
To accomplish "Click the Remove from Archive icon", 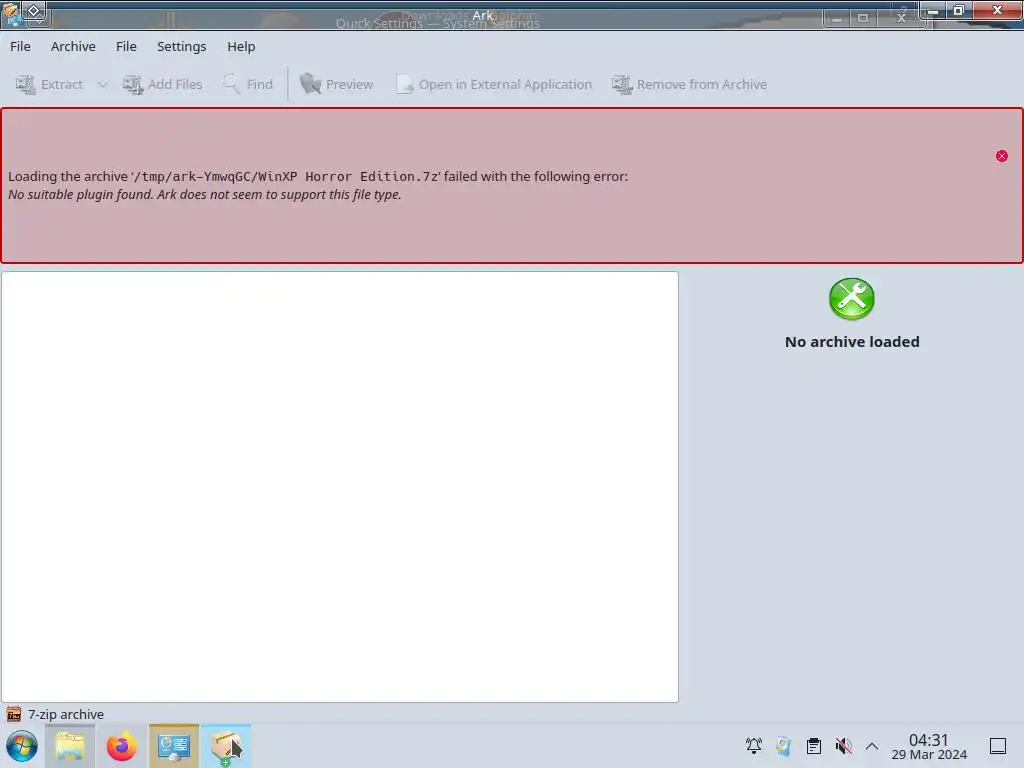I will 622,84.
